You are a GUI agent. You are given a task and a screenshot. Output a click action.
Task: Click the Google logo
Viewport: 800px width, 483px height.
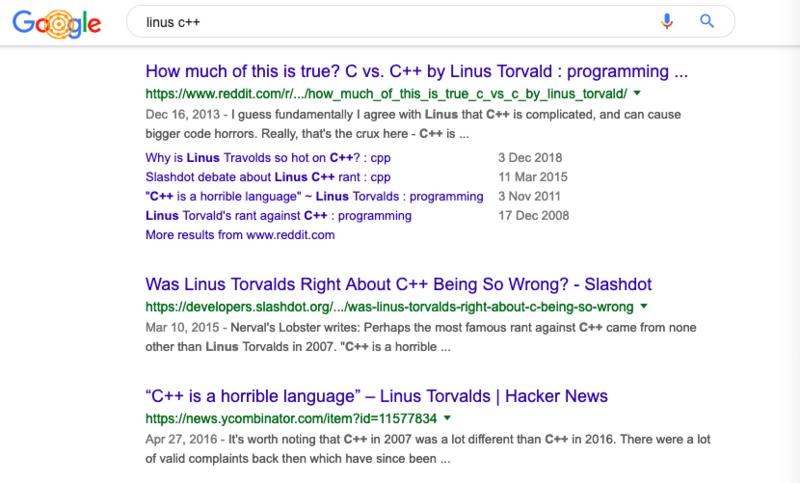[57, 23]
